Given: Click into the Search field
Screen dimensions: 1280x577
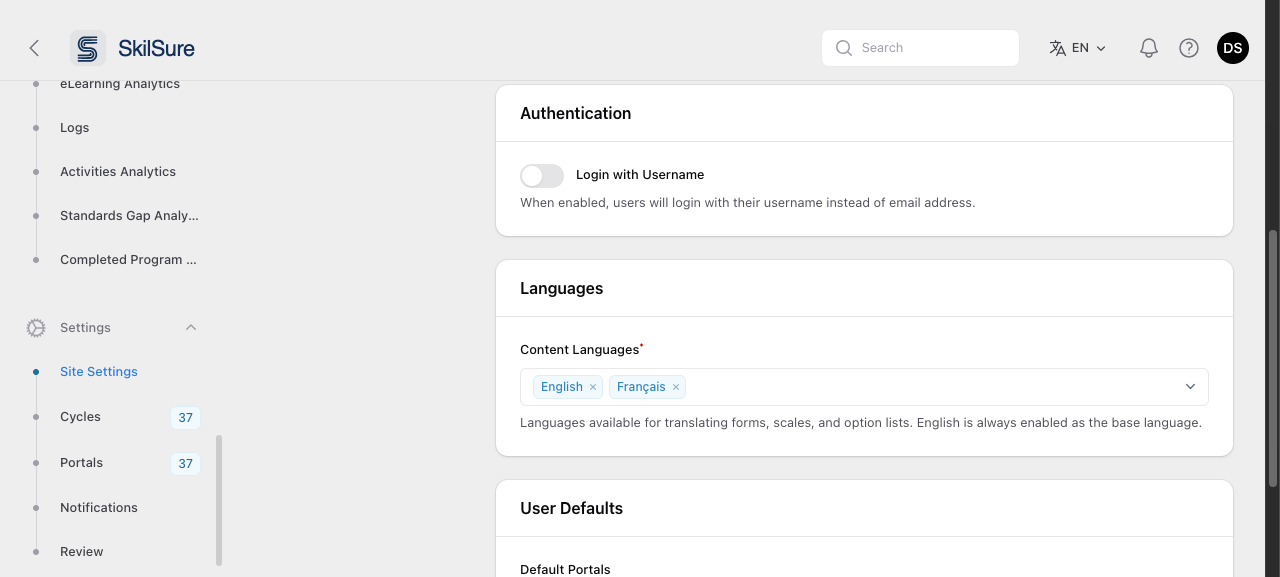Looking at the screenshot, I should [920, 48].
